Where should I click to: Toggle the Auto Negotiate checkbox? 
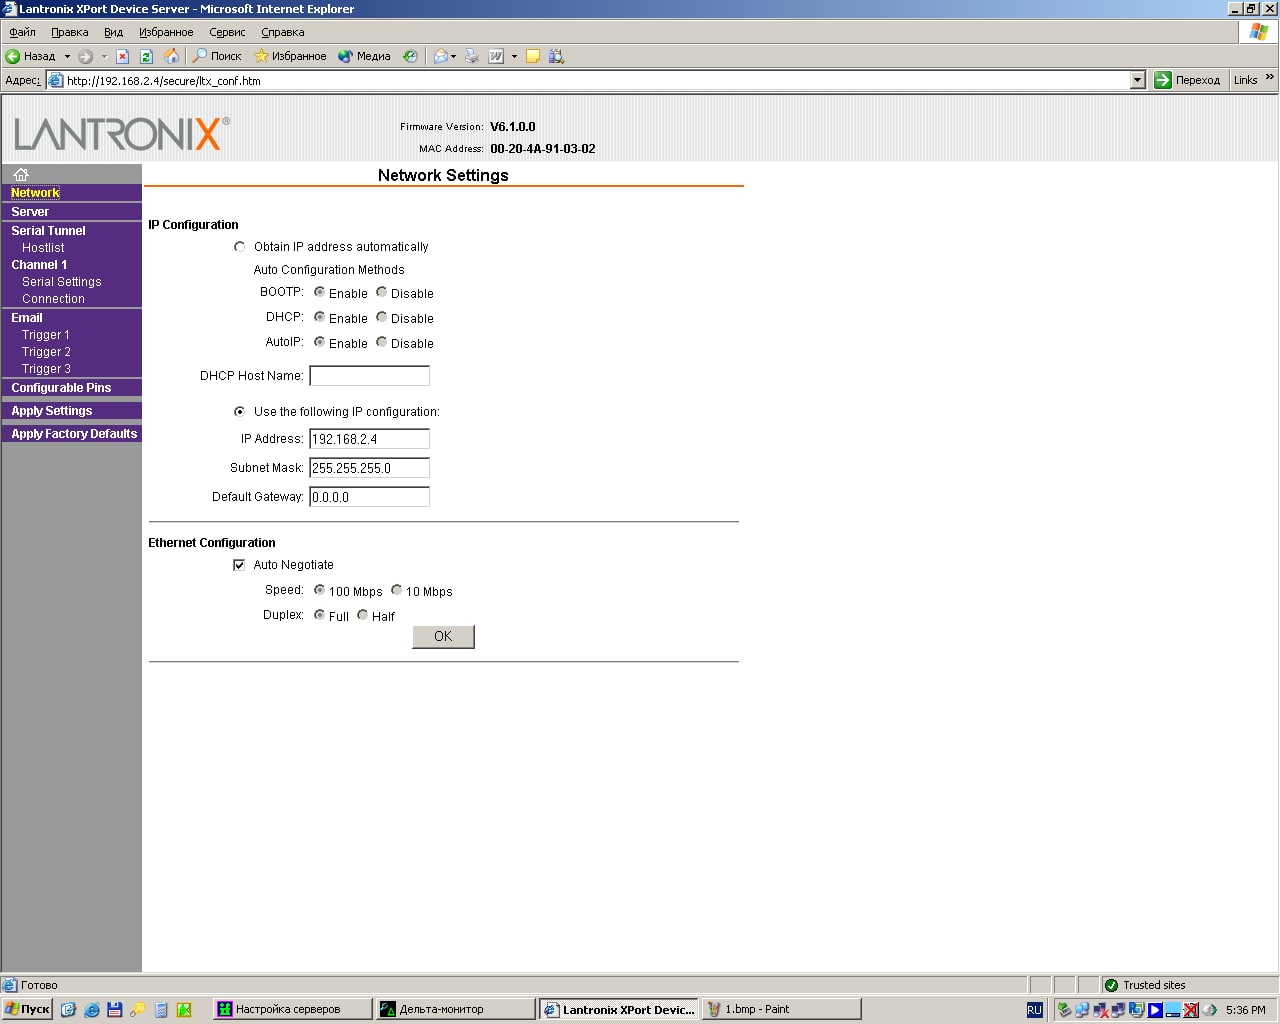[239, 565]
